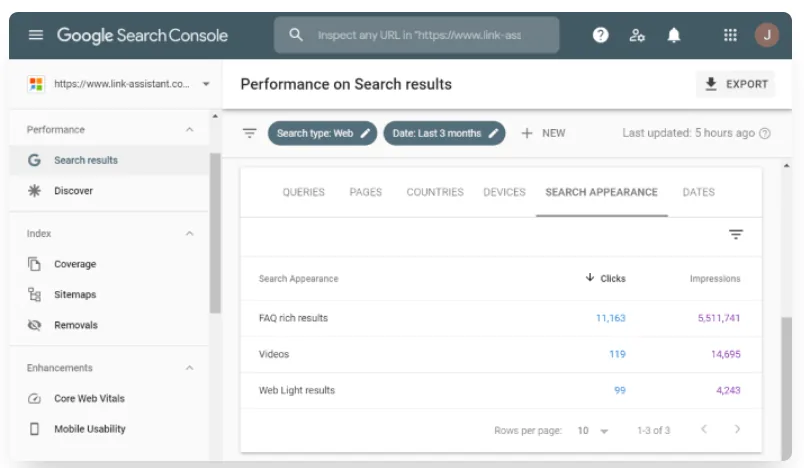Open the Help question mark icon

pyautogui.click(x=600, y=35)
